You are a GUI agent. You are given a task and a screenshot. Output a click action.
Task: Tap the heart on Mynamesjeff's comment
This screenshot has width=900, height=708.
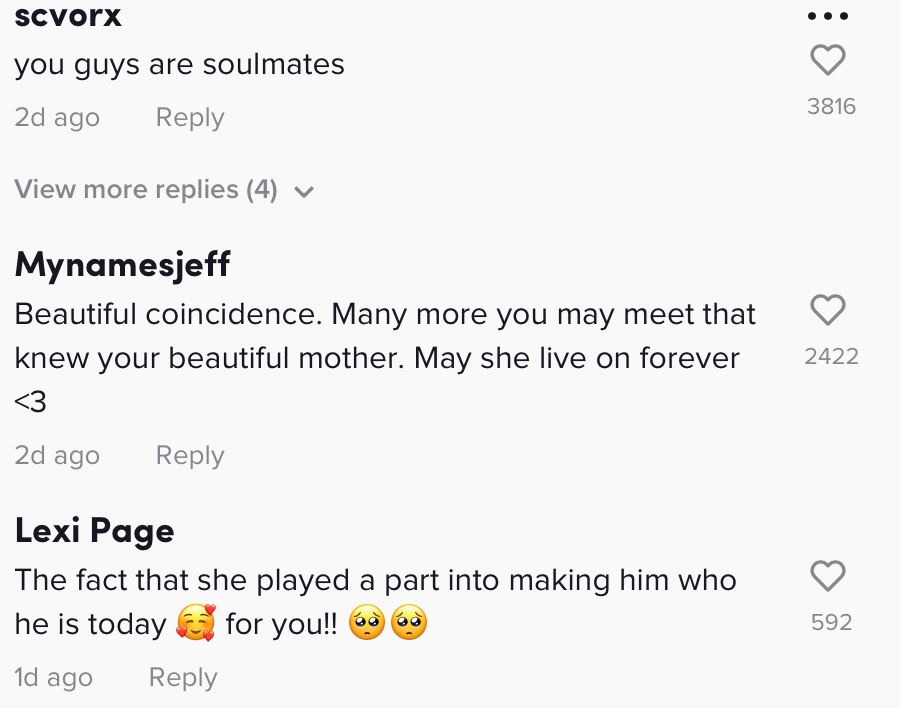pyautogui.click(x=828, y=311)
